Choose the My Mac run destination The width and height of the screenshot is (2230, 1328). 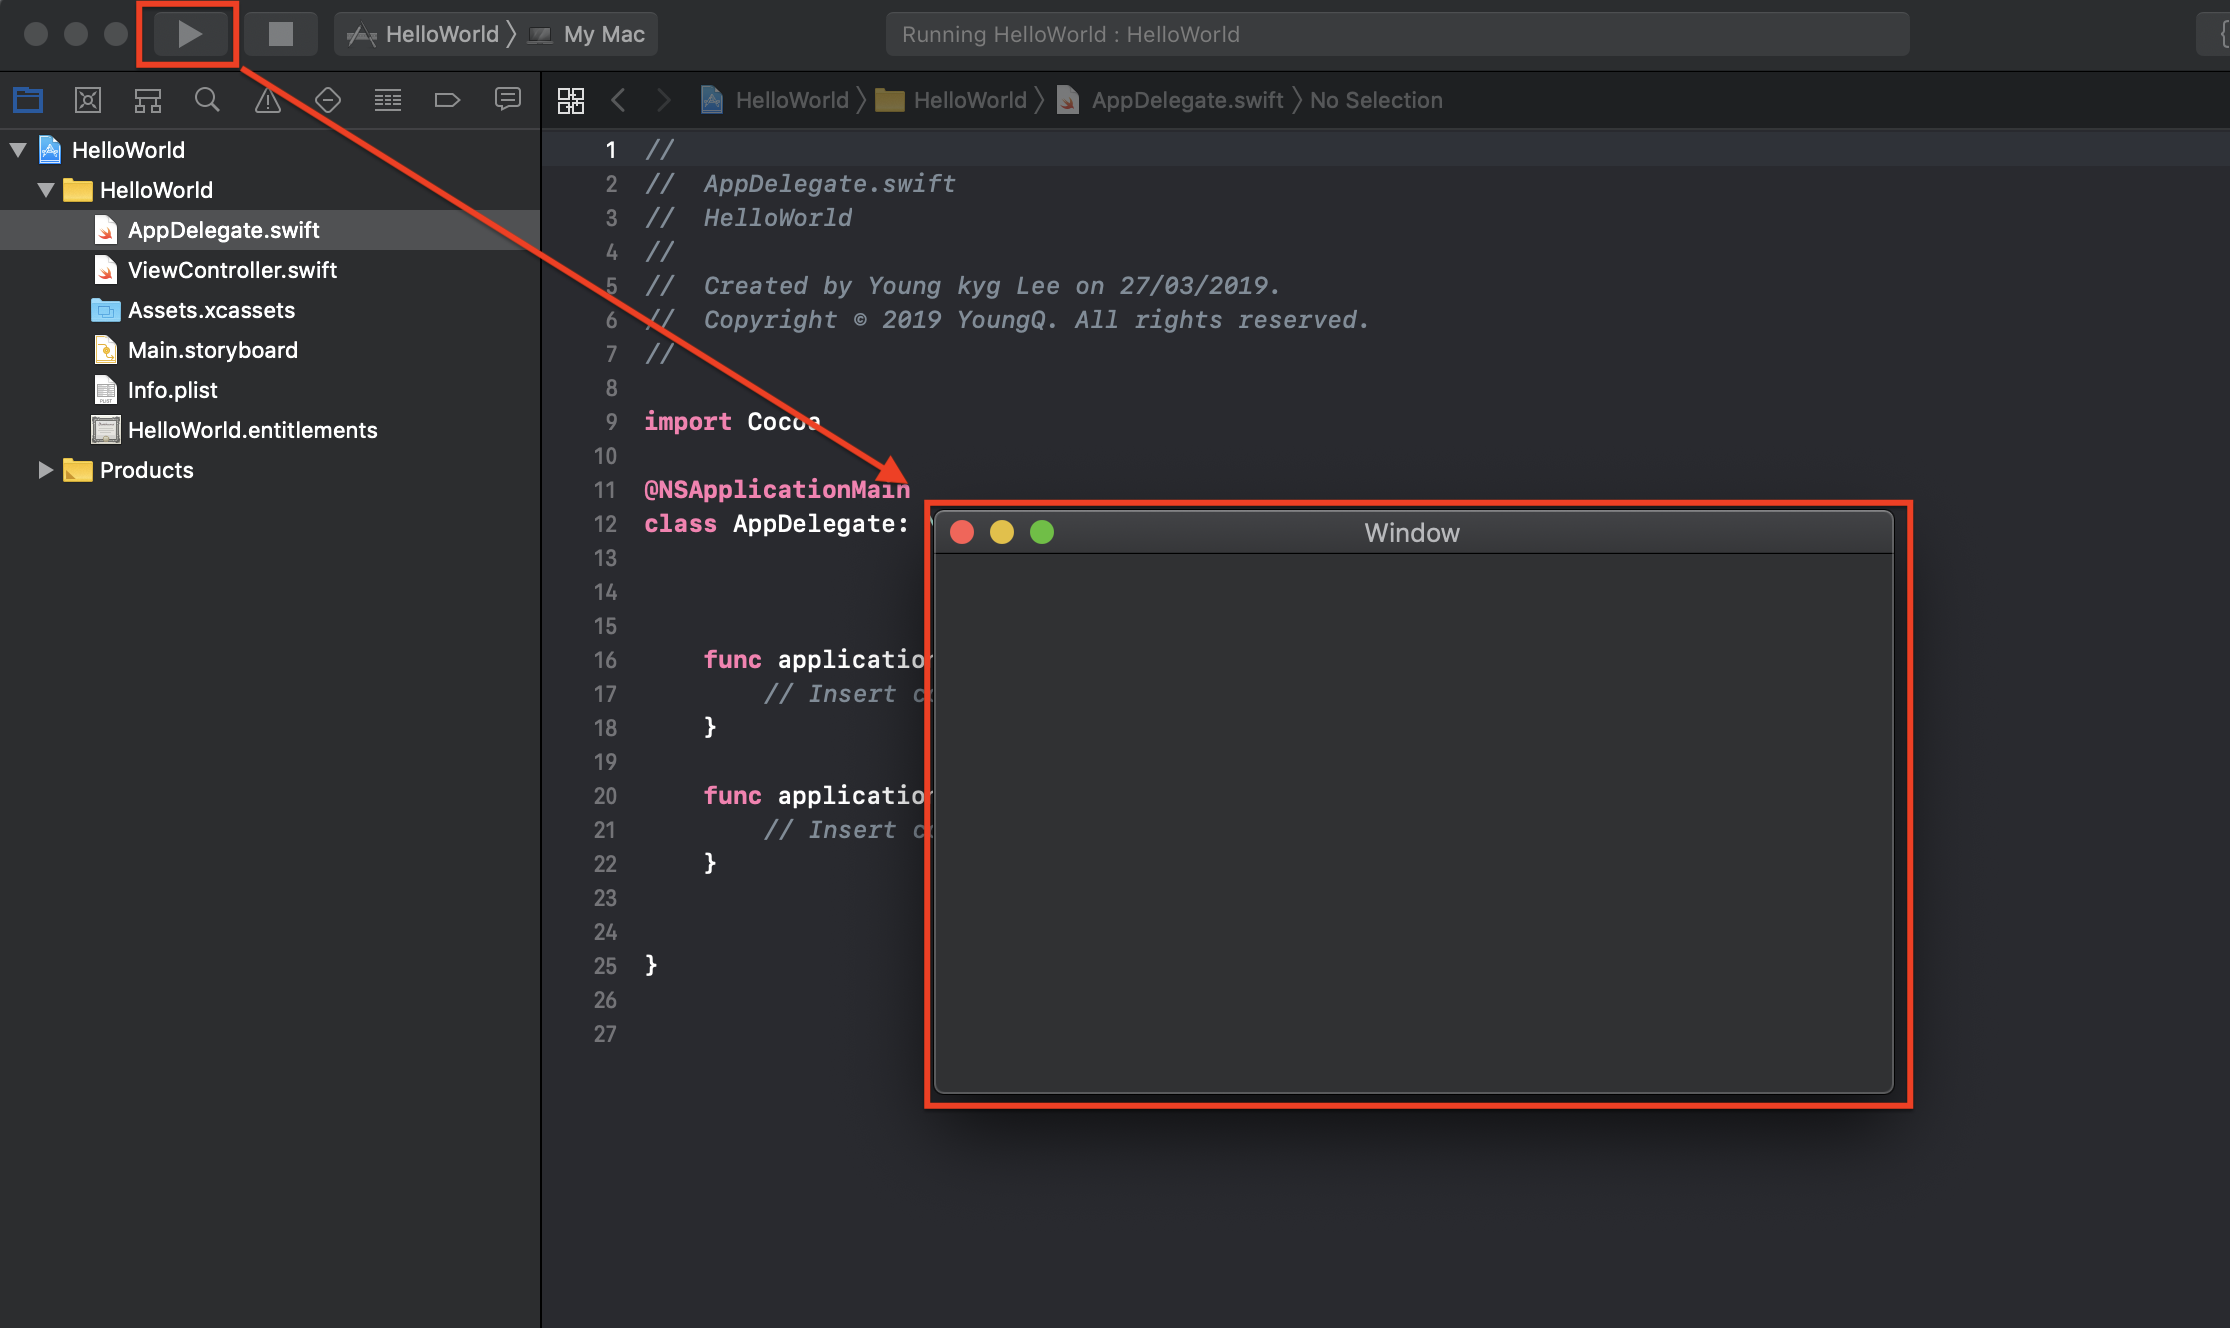coord(603,35)
